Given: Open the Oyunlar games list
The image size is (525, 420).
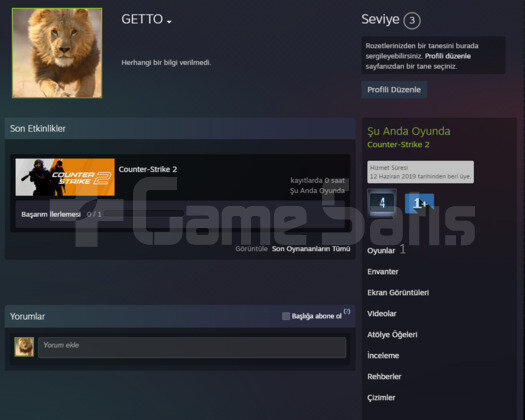Looking at the screenshot, I should coord(381,251).
